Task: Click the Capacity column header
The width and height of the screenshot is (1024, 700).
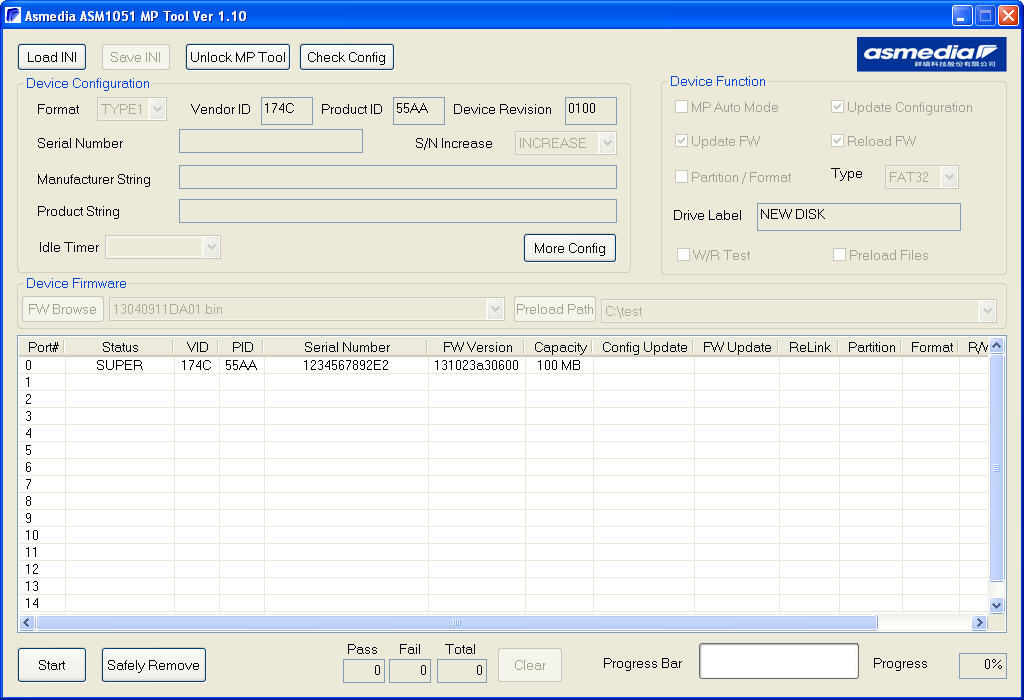Action: click(560, 347)
